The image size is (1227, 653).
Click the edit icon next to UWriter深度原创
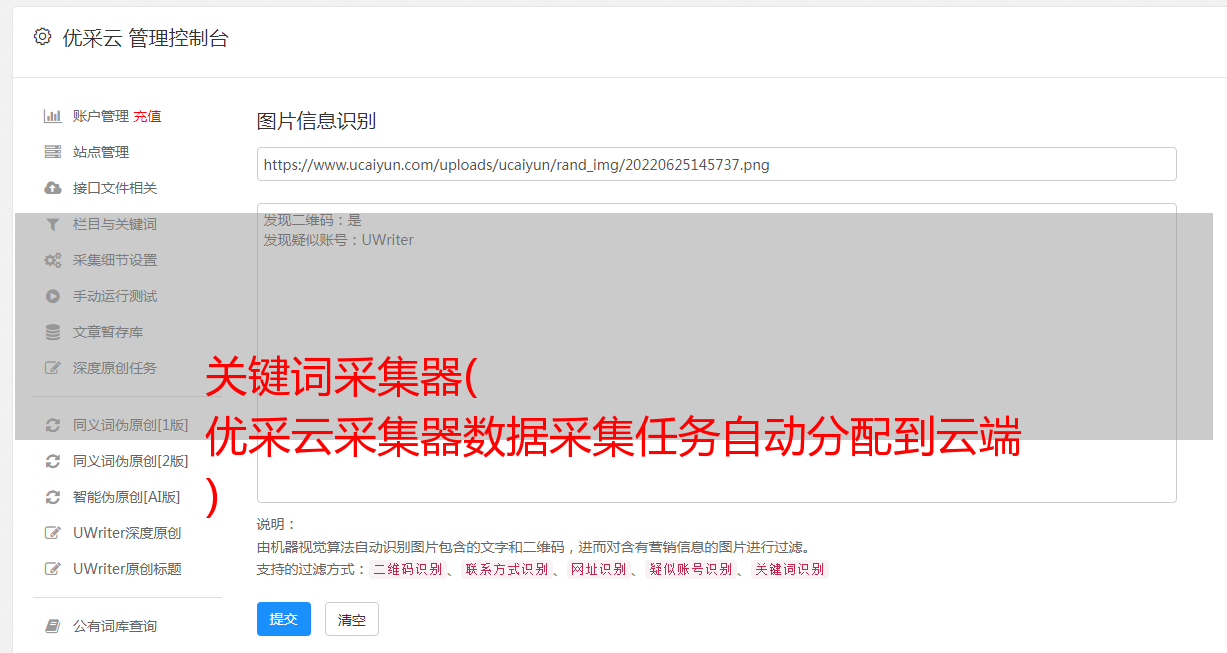[53, 533]
